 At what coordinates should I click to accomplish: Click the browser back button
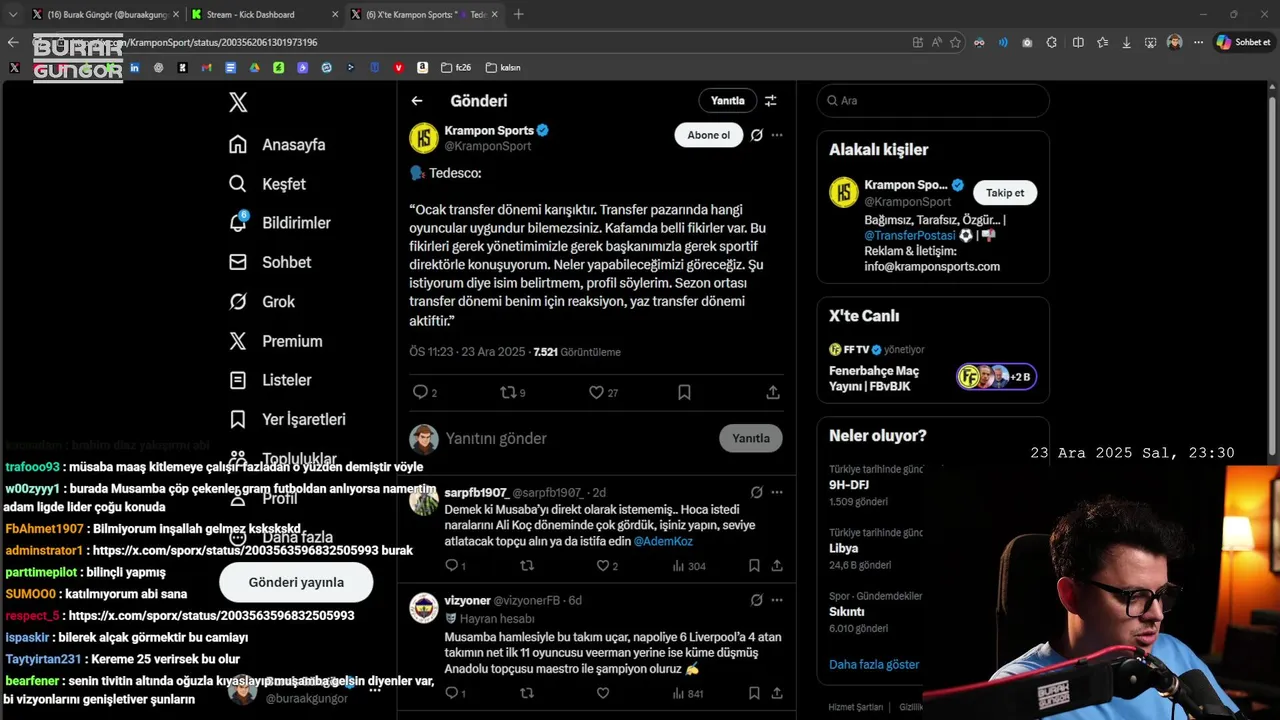click(13, 42)
